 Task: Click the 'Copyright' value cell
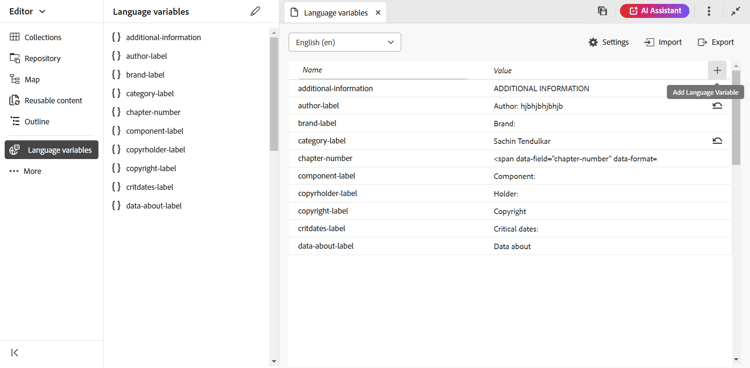[x=510, y=211]
